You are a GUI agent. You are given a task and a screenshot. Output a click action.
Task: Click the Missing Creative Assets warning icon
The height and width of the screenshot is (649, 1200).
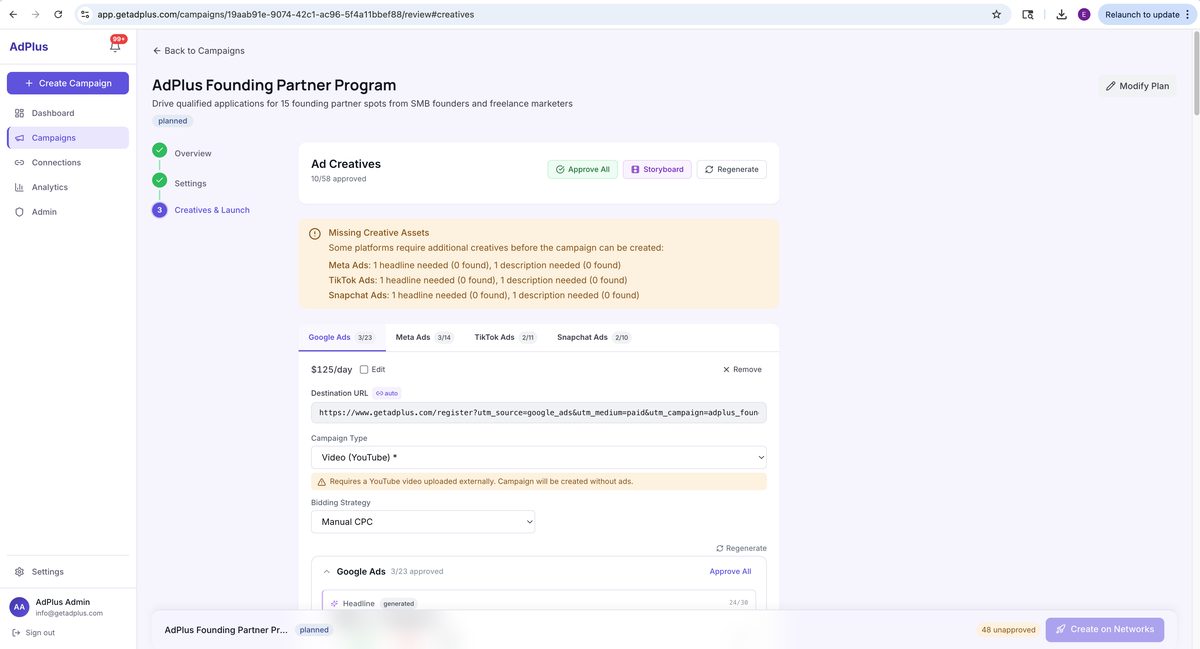315,233
